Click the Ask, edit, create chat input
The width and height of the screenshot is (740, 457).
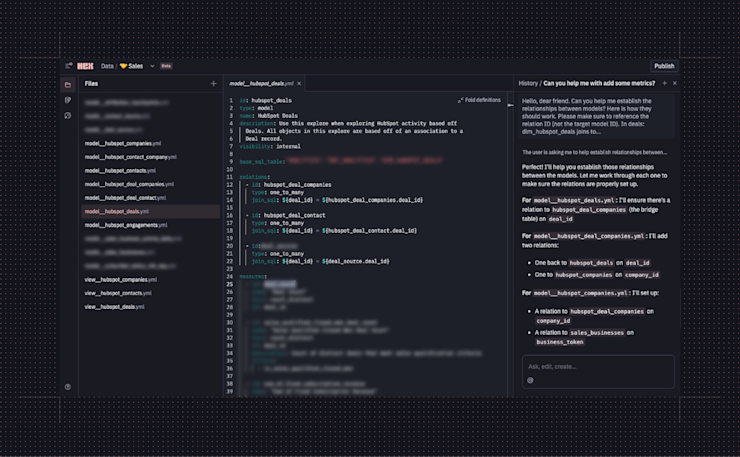(598, 367)
